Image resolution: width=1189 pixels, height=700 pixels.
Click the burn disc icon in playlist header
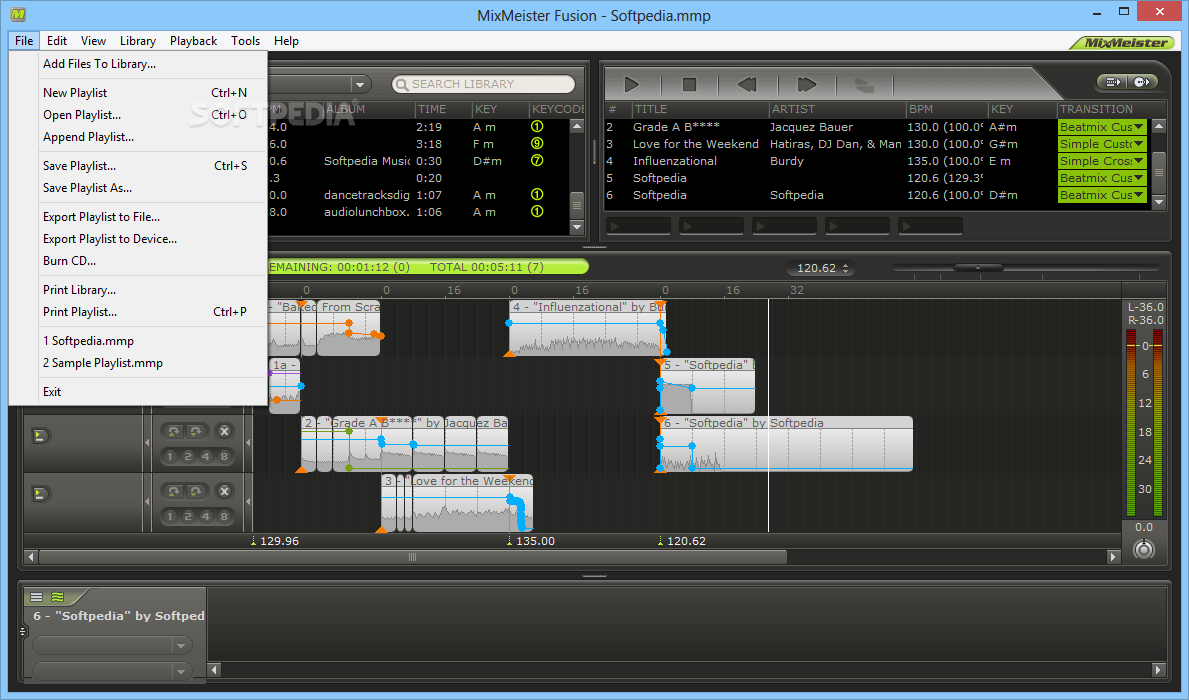pyautogui.click(x=1142, y=82)
